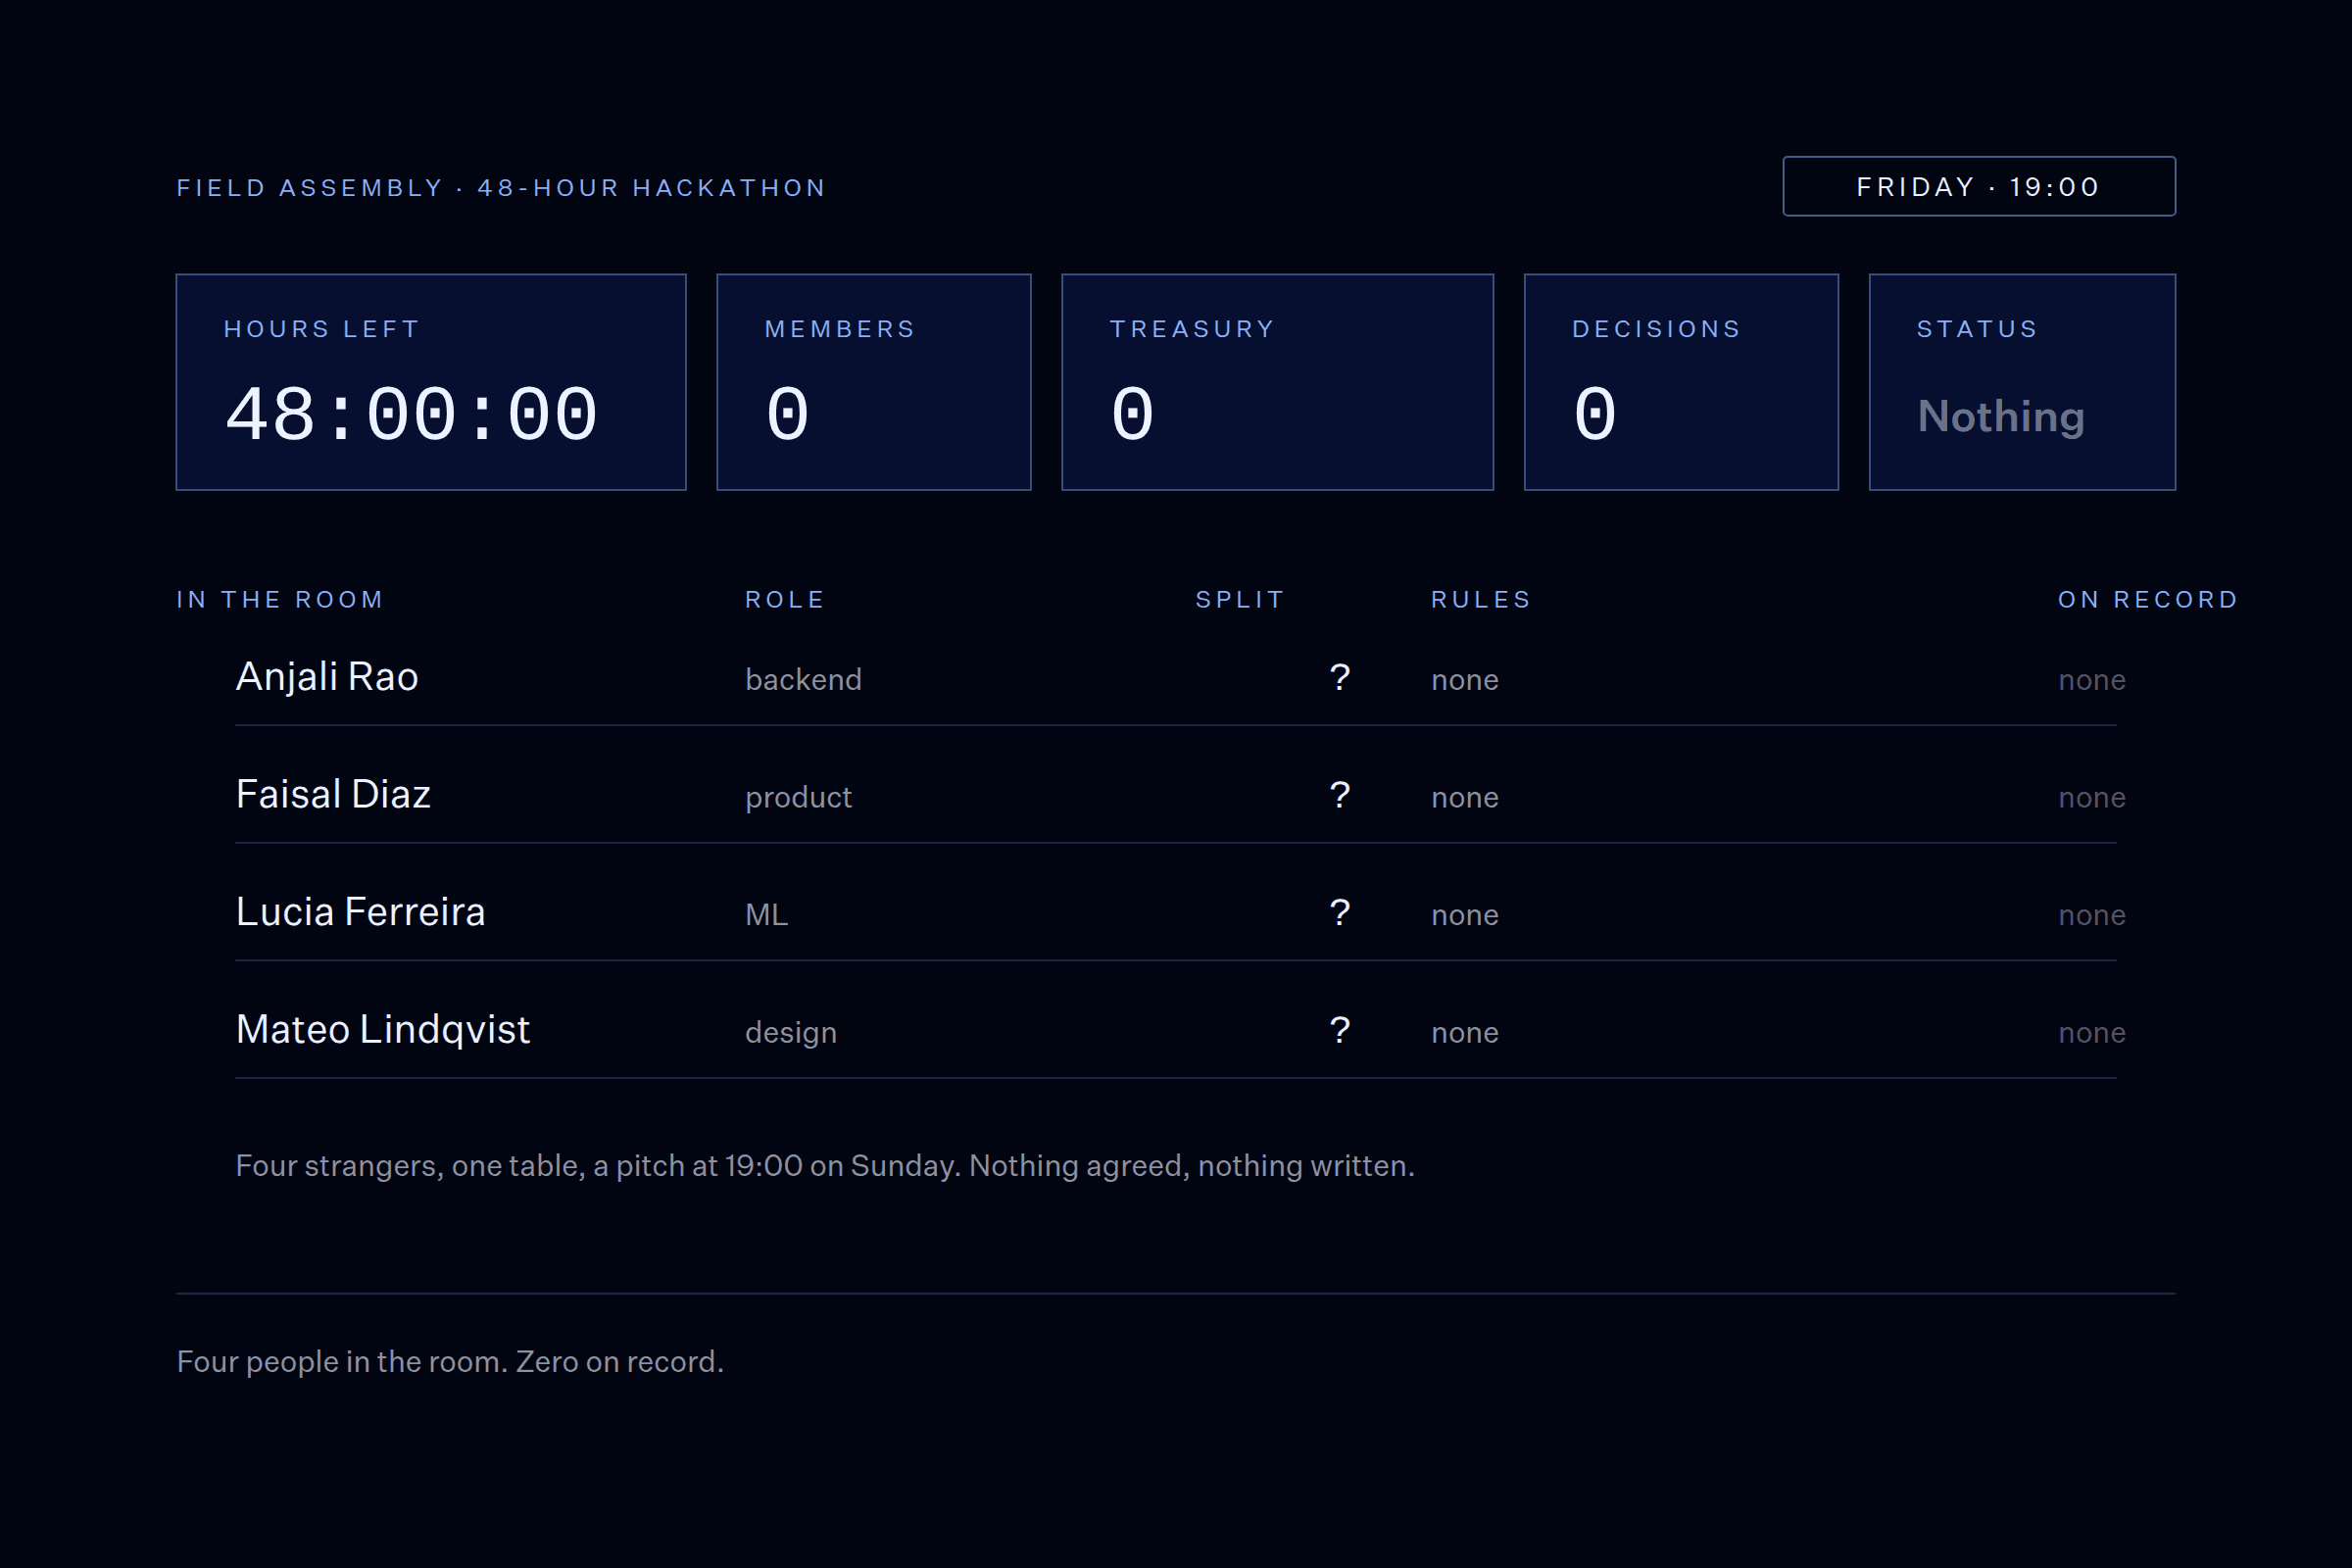The height and width of the screenshot is (1568, 2352).
Task: Select the Hours Left 48:00:00 card
Action: coord(431,382)
